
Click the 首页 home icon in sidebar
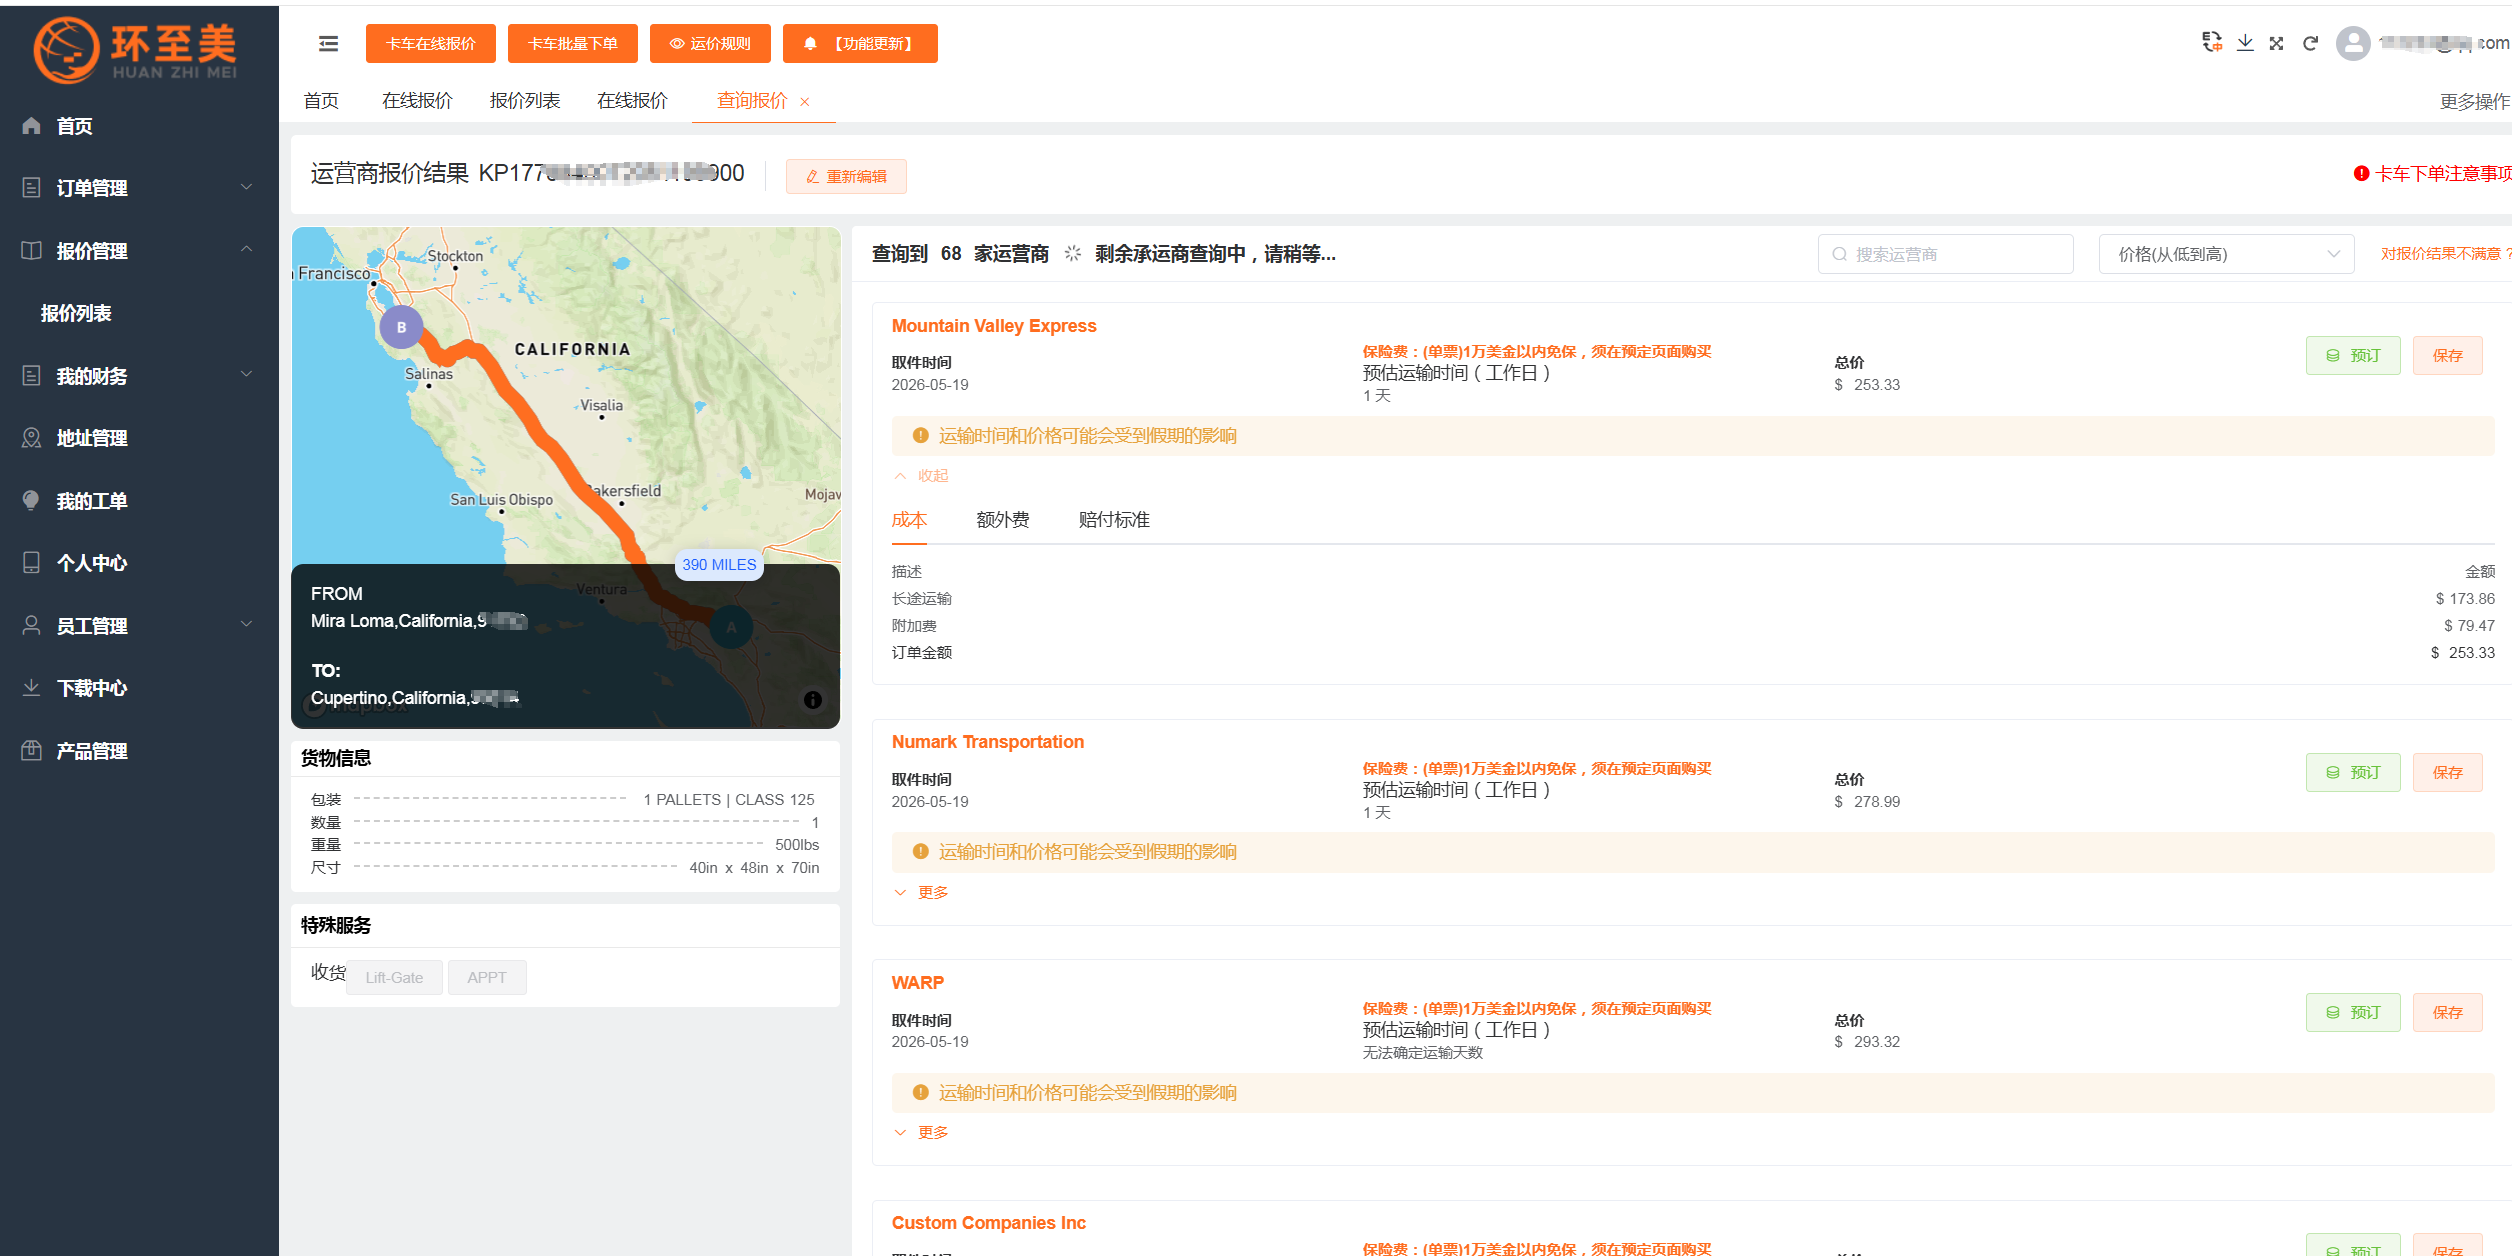point(32,126)
